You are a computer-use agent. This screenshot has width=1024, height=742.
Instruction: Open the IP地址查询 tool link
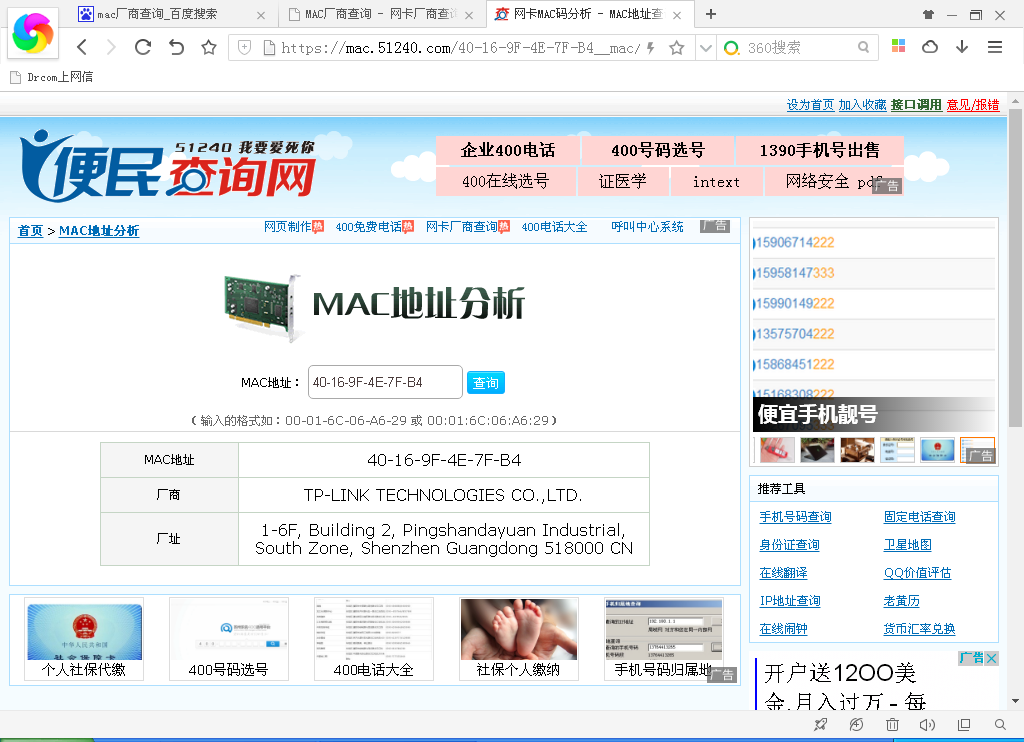790,601
